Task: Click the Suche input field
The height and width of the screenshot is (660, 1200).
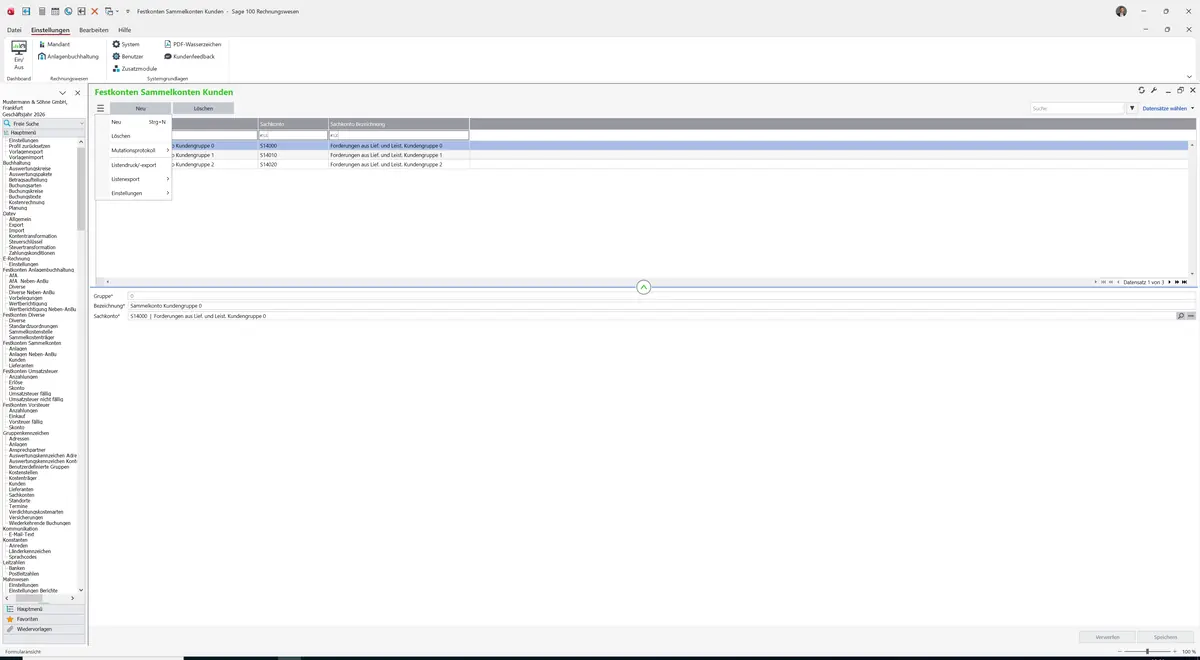Action: click(x=1078, y=108)
